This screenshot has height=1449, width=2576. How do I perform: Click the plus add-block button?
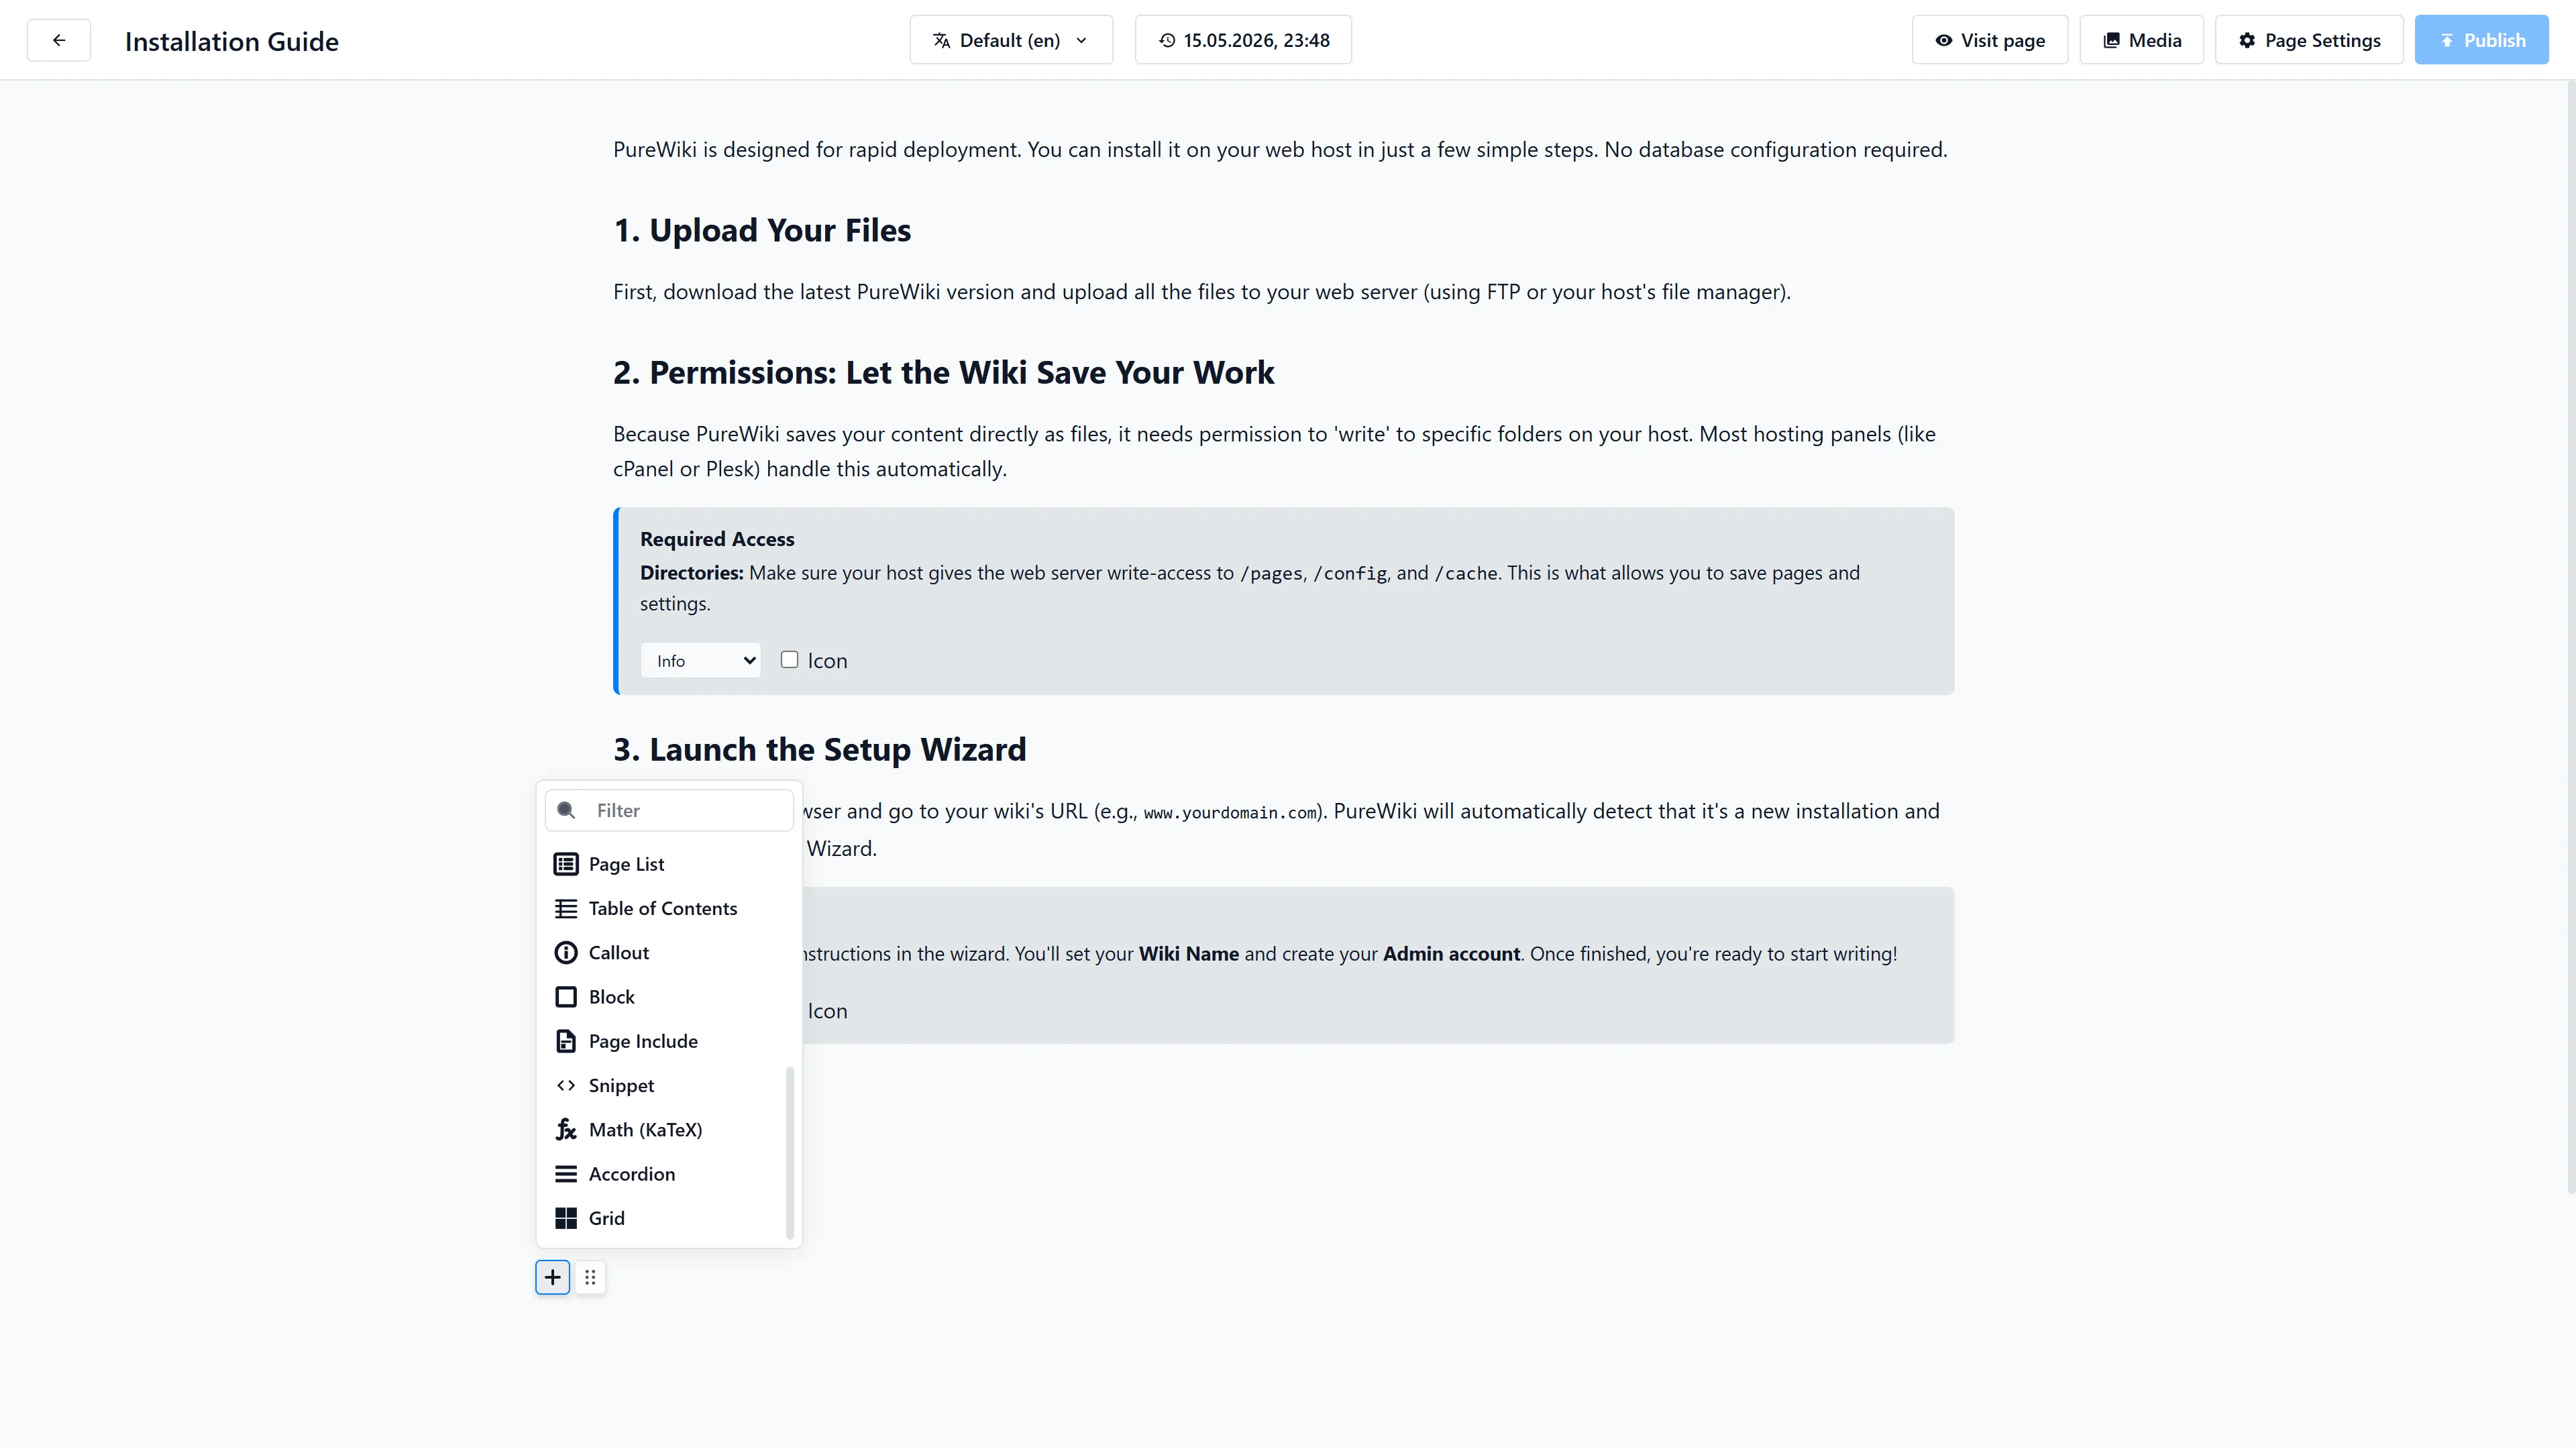(552, 1277)
